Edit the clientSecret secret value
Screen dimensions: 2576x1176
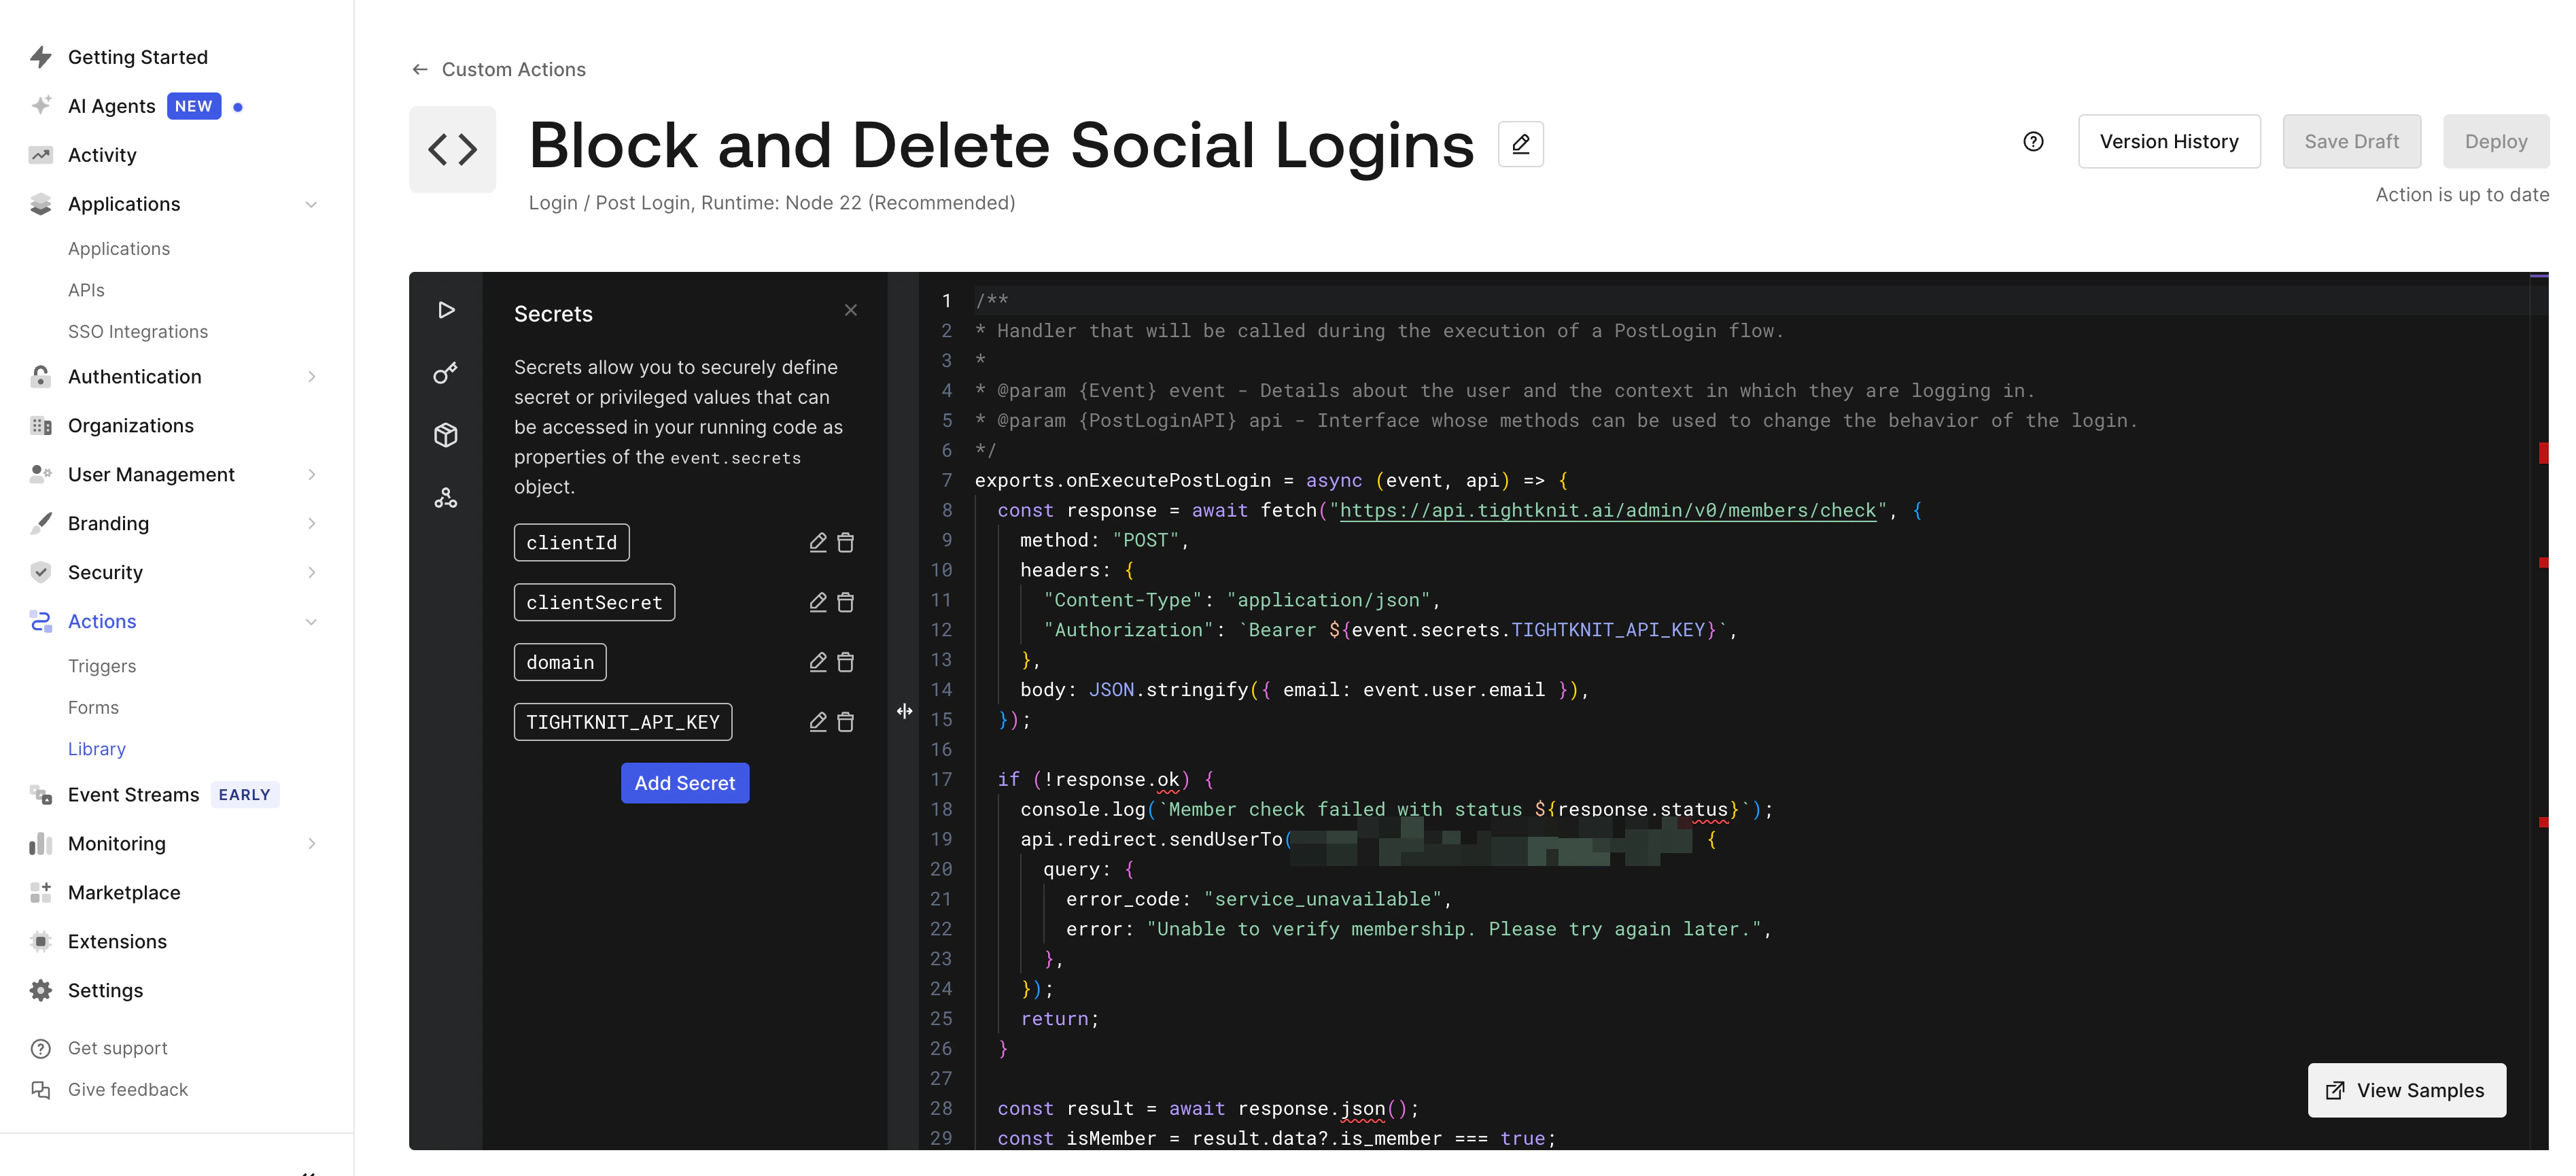818,602
